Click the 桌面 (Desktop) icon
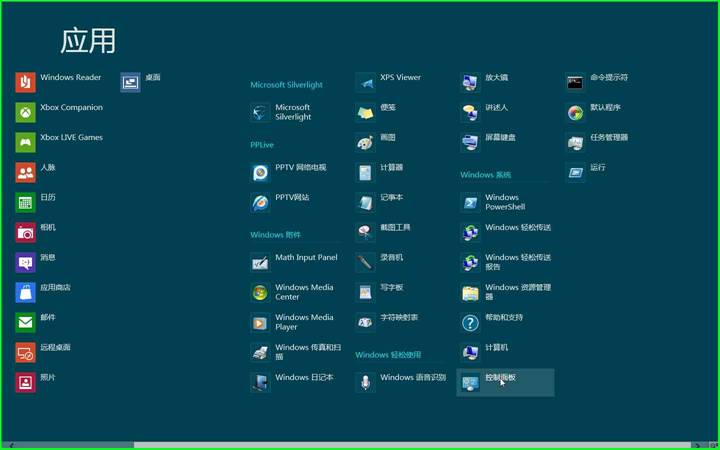Viewport: 720px width, 450px height. [131, 82]
